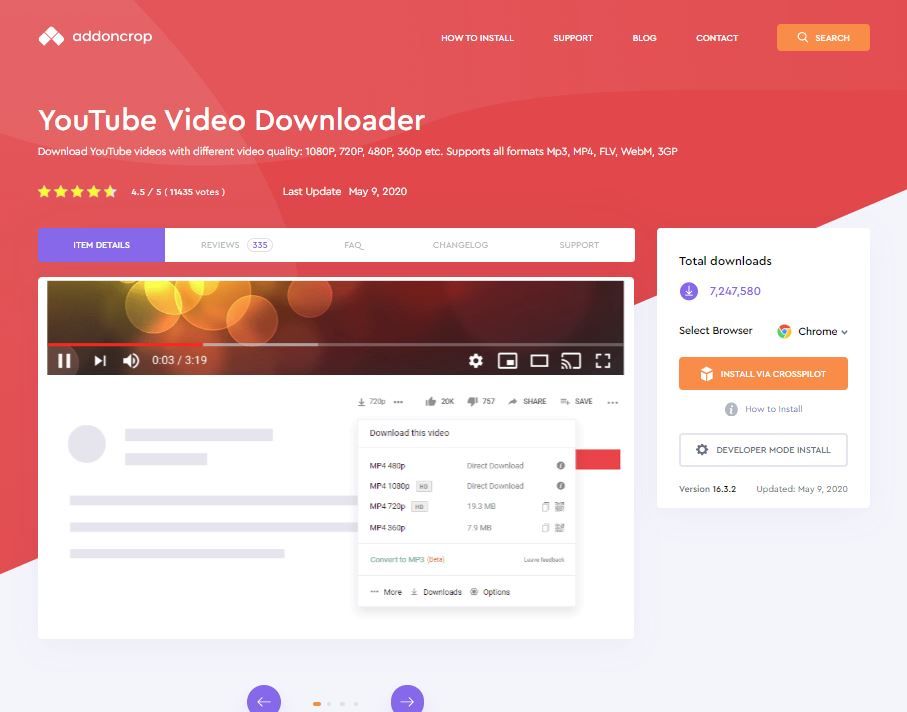
Task: Open video settings gear icon
Action: 475,361
